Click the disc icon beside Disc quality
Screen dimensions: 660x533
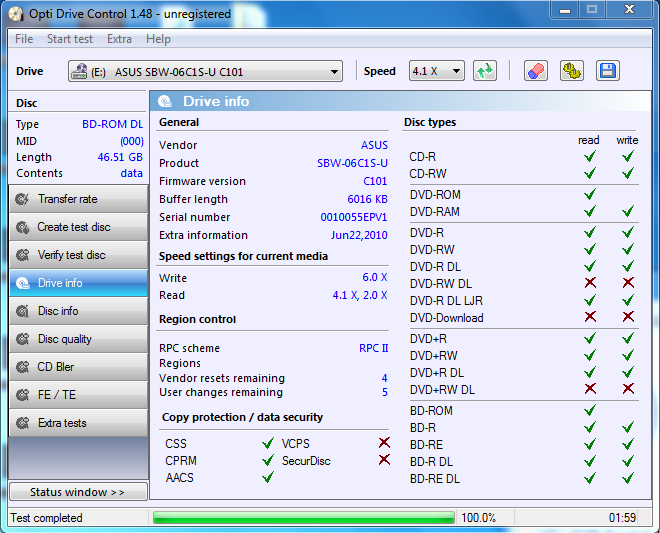[22, 339]
